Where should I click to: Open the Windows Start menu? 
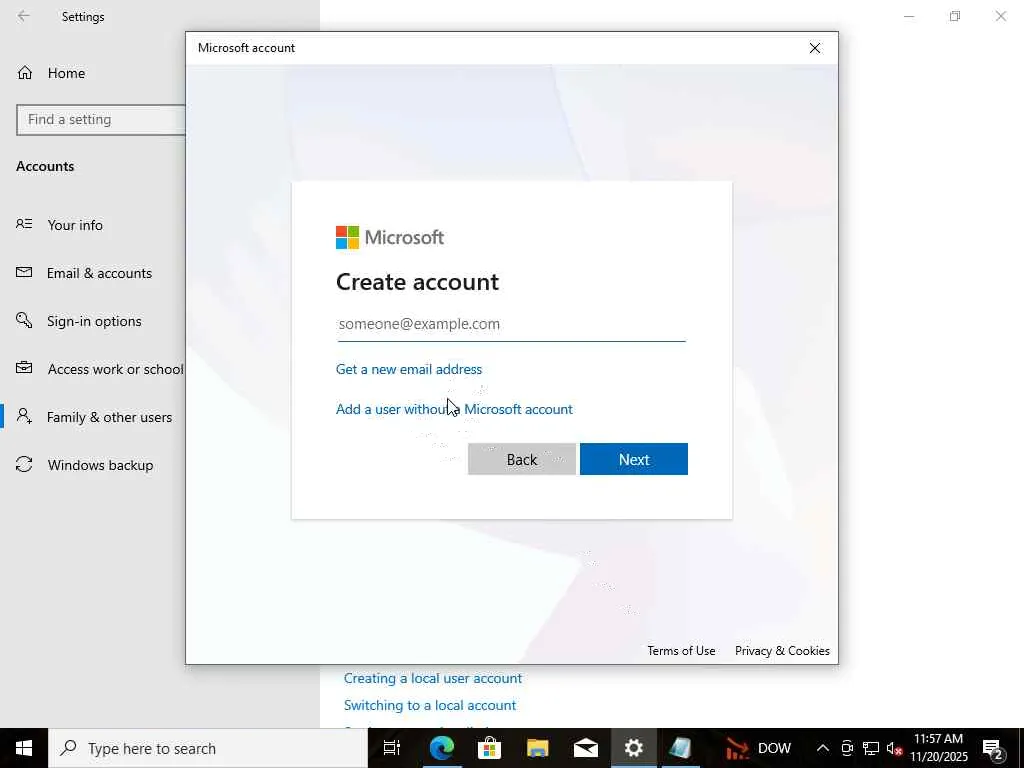24,748
